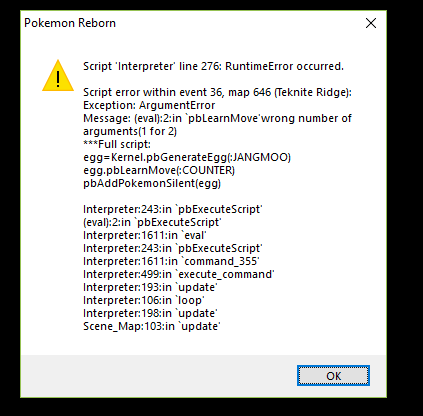The width and height of the screenshot is (423, 416).
Task: Click the "egg.pbLearnMove(:COUNTER)" line
Action: click(x=159, y=170)
